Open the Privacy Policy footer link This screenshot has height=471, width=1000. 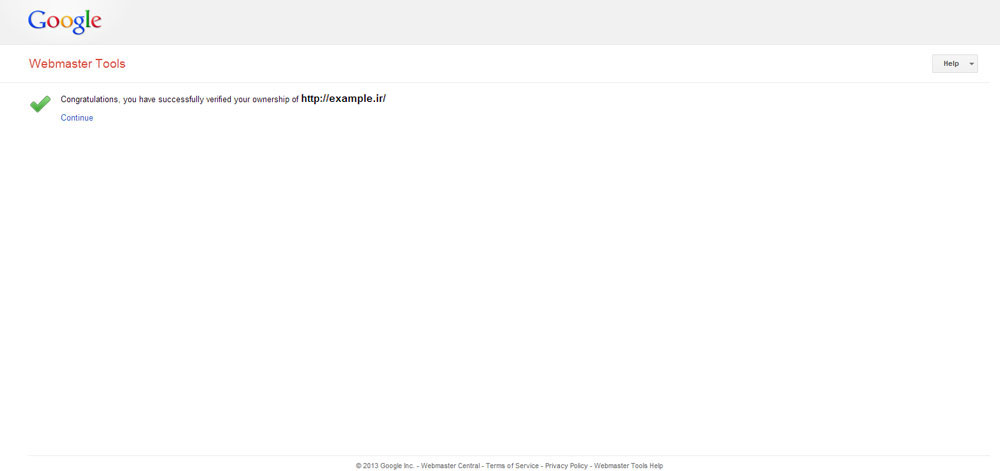click(x=566, y=466)
